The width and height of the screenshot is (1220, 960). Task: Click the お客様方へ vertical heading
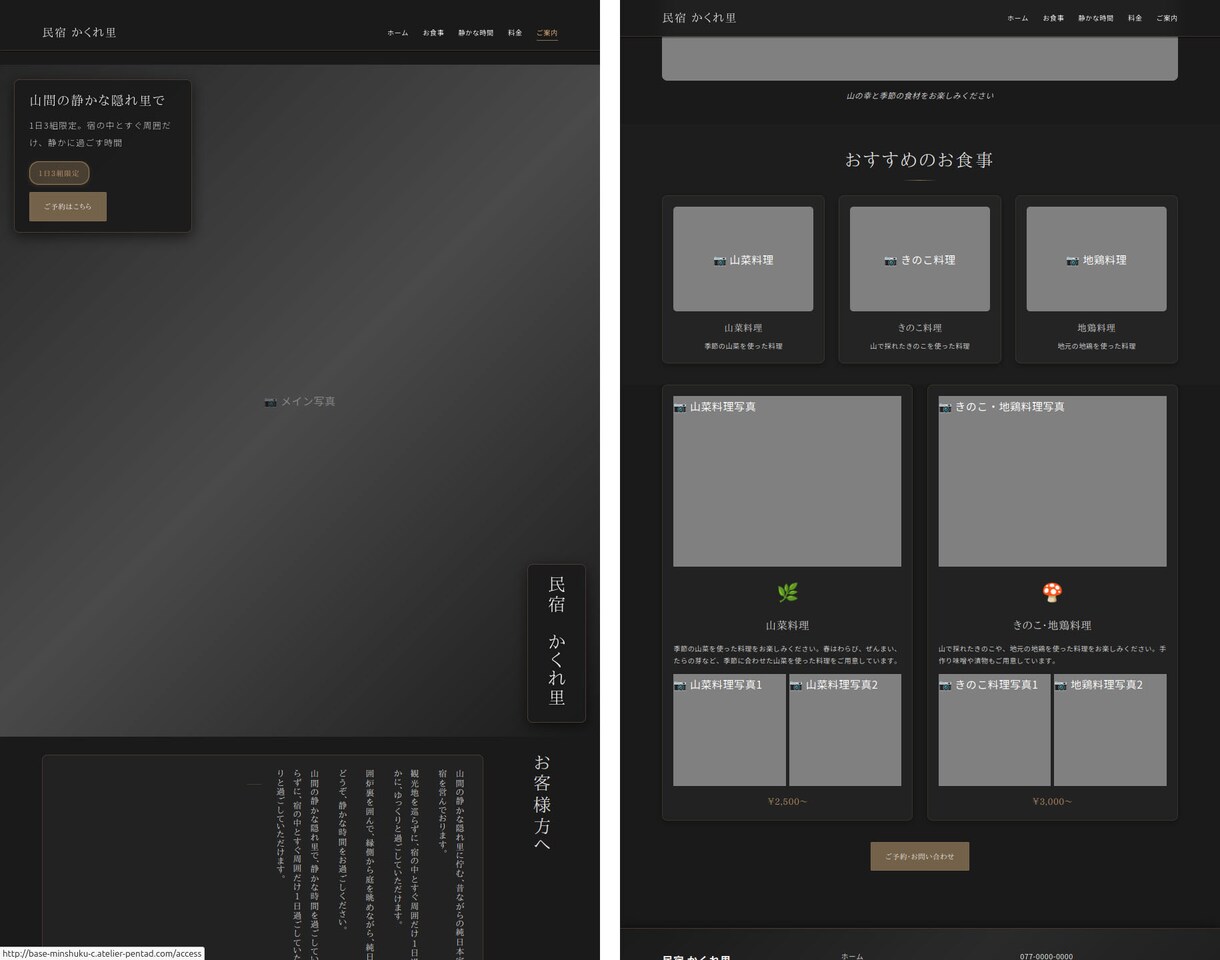543,803
